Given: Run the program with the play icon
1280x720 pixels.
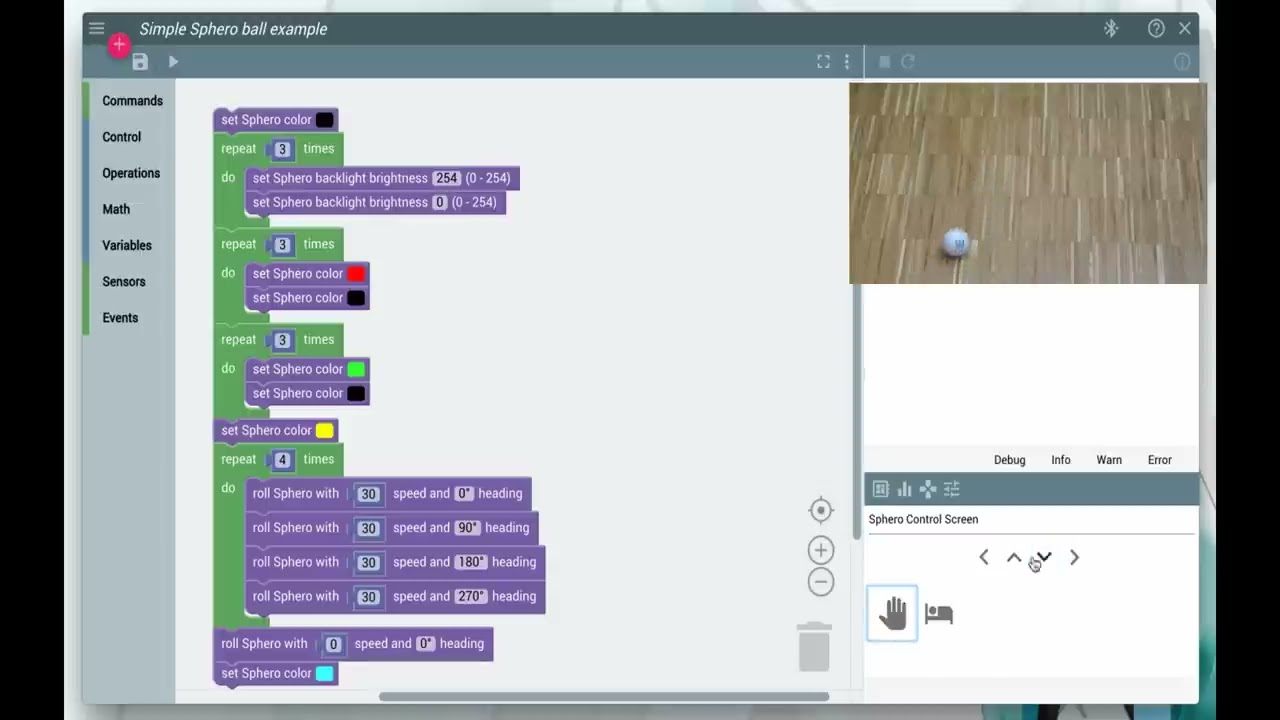Looking at the screenshot, I should 173,62.
